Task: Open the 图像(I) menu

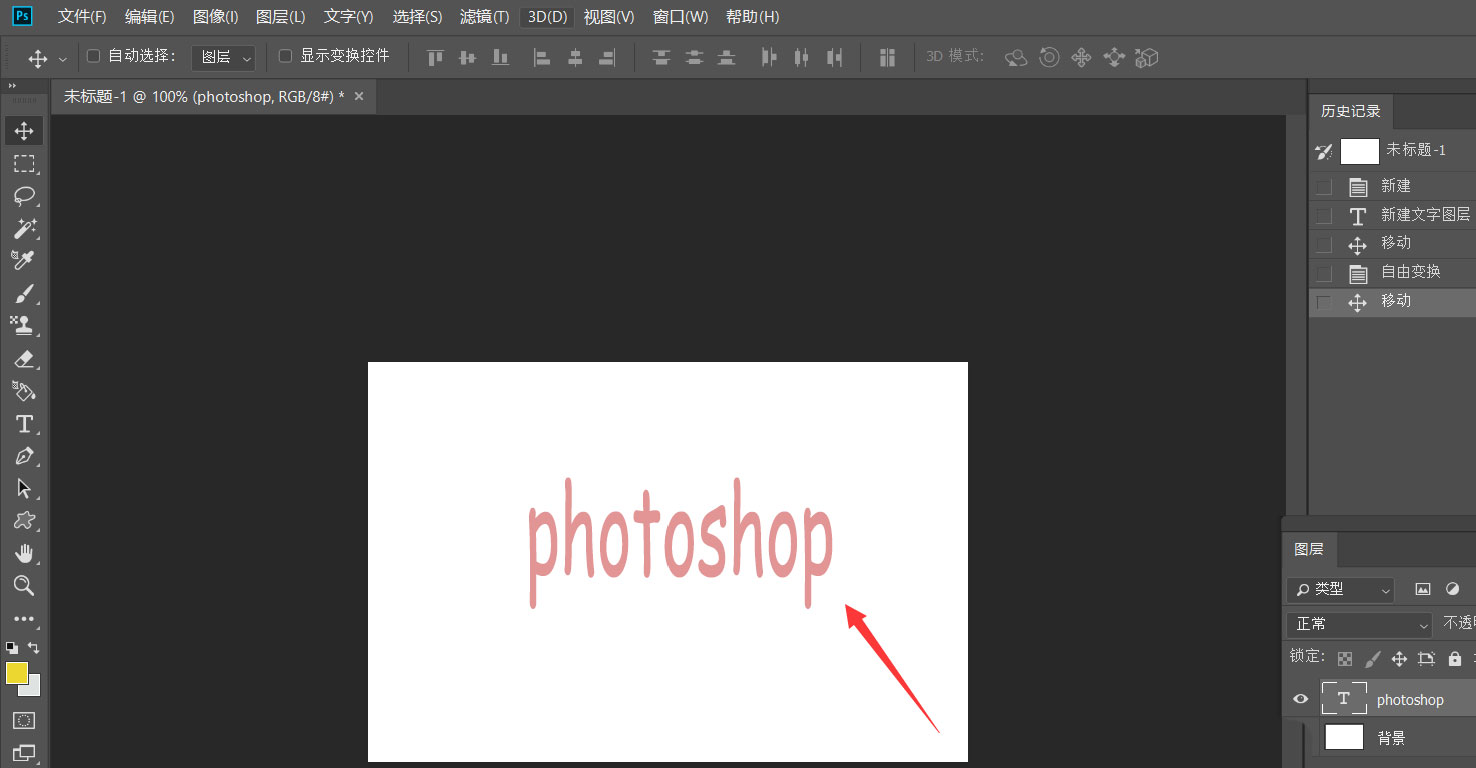Action: 216,17
